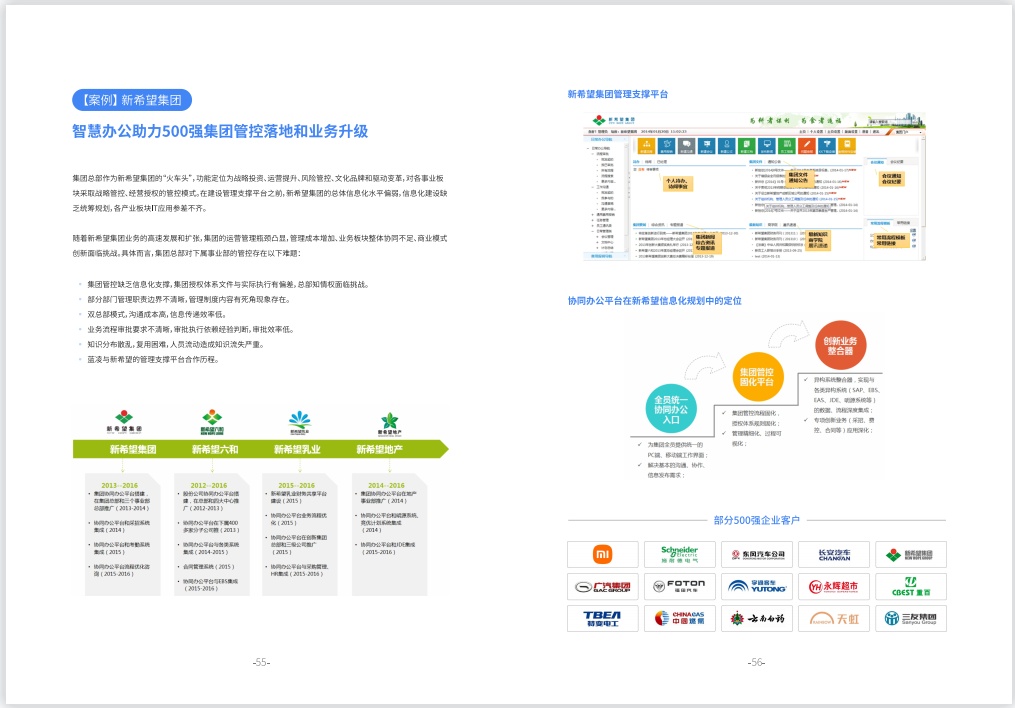Select the bullet beginning 知识分布散乱,复用困难
The width and height of the screenshot is (1015, 708).
pyautogui.click(x=175, y=344)
